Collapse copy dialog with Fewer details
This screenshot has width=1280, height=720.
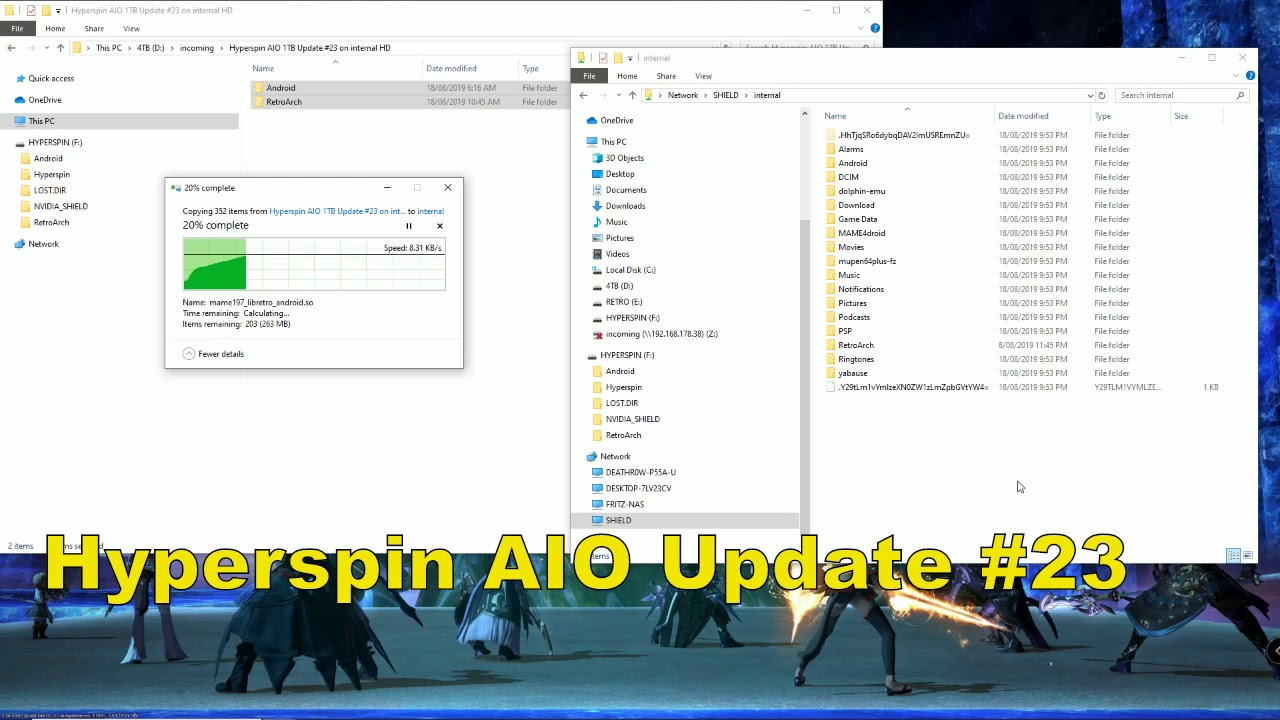(213, 354)
